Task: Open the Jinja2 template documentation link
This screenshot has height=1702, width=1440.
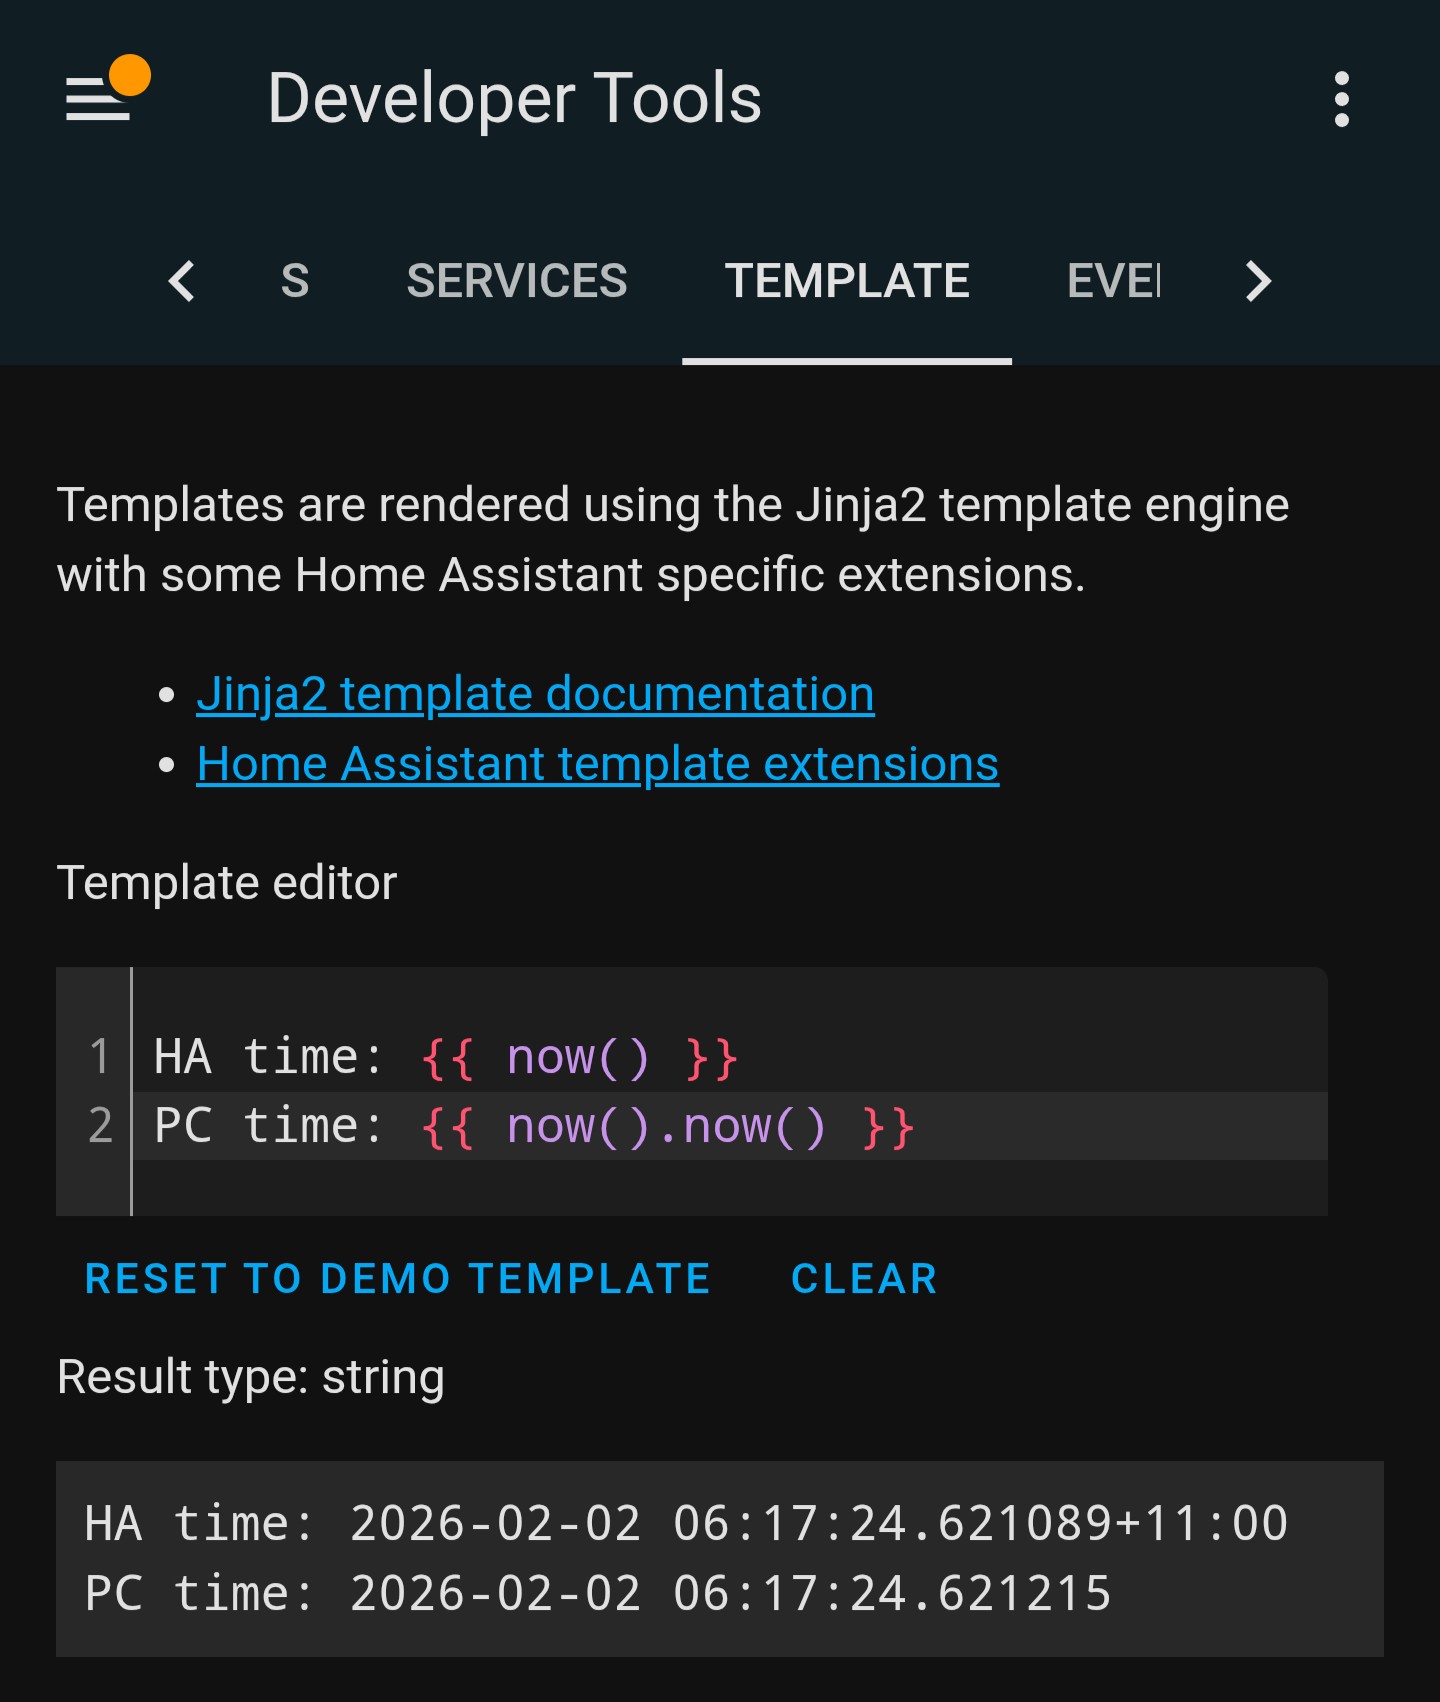Action: tap(535, 694)
